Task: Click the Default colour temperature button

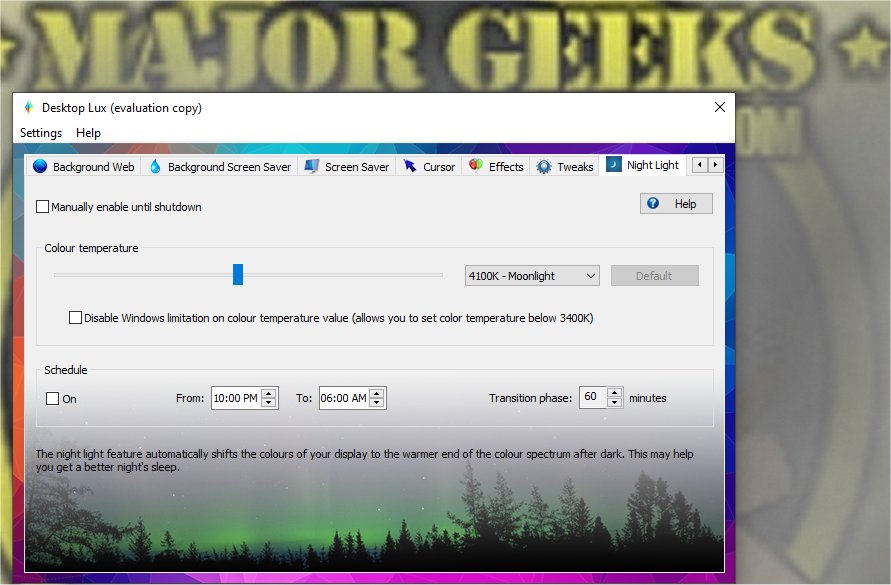Action: [655, 276]
